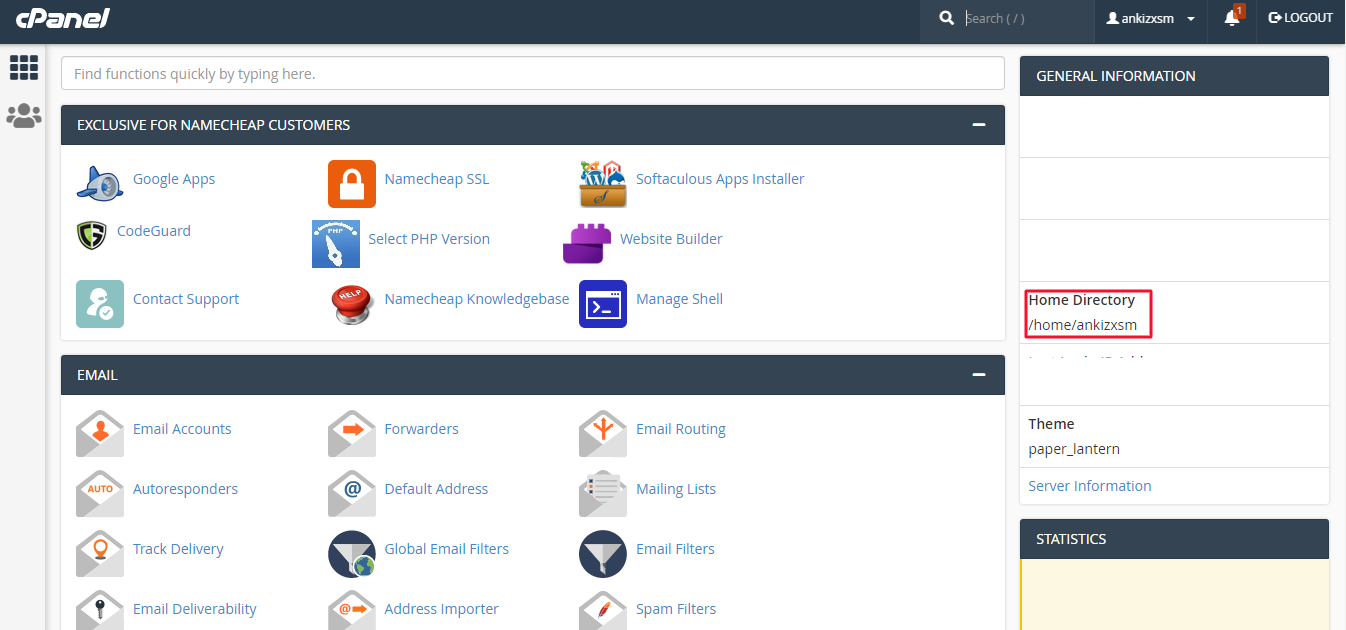Click the magnifier search icon in header

[946, 18]
